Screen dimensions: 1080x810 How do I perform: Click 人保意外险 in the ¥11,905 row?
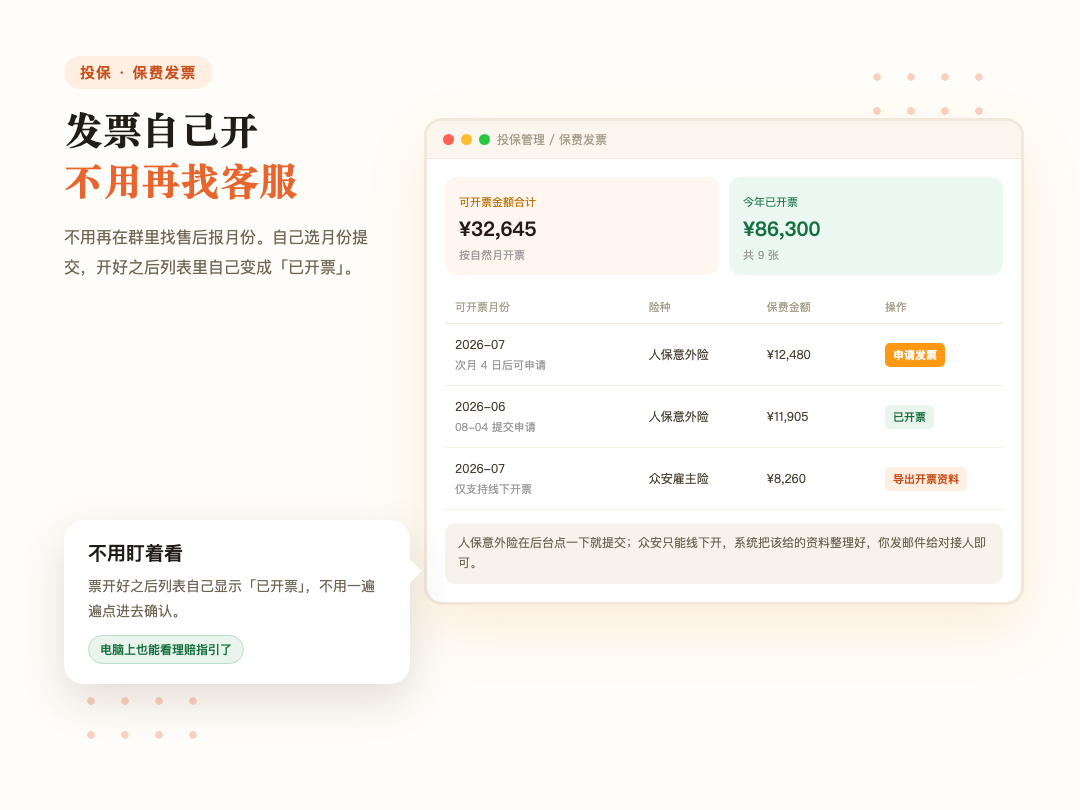(678, 417)
